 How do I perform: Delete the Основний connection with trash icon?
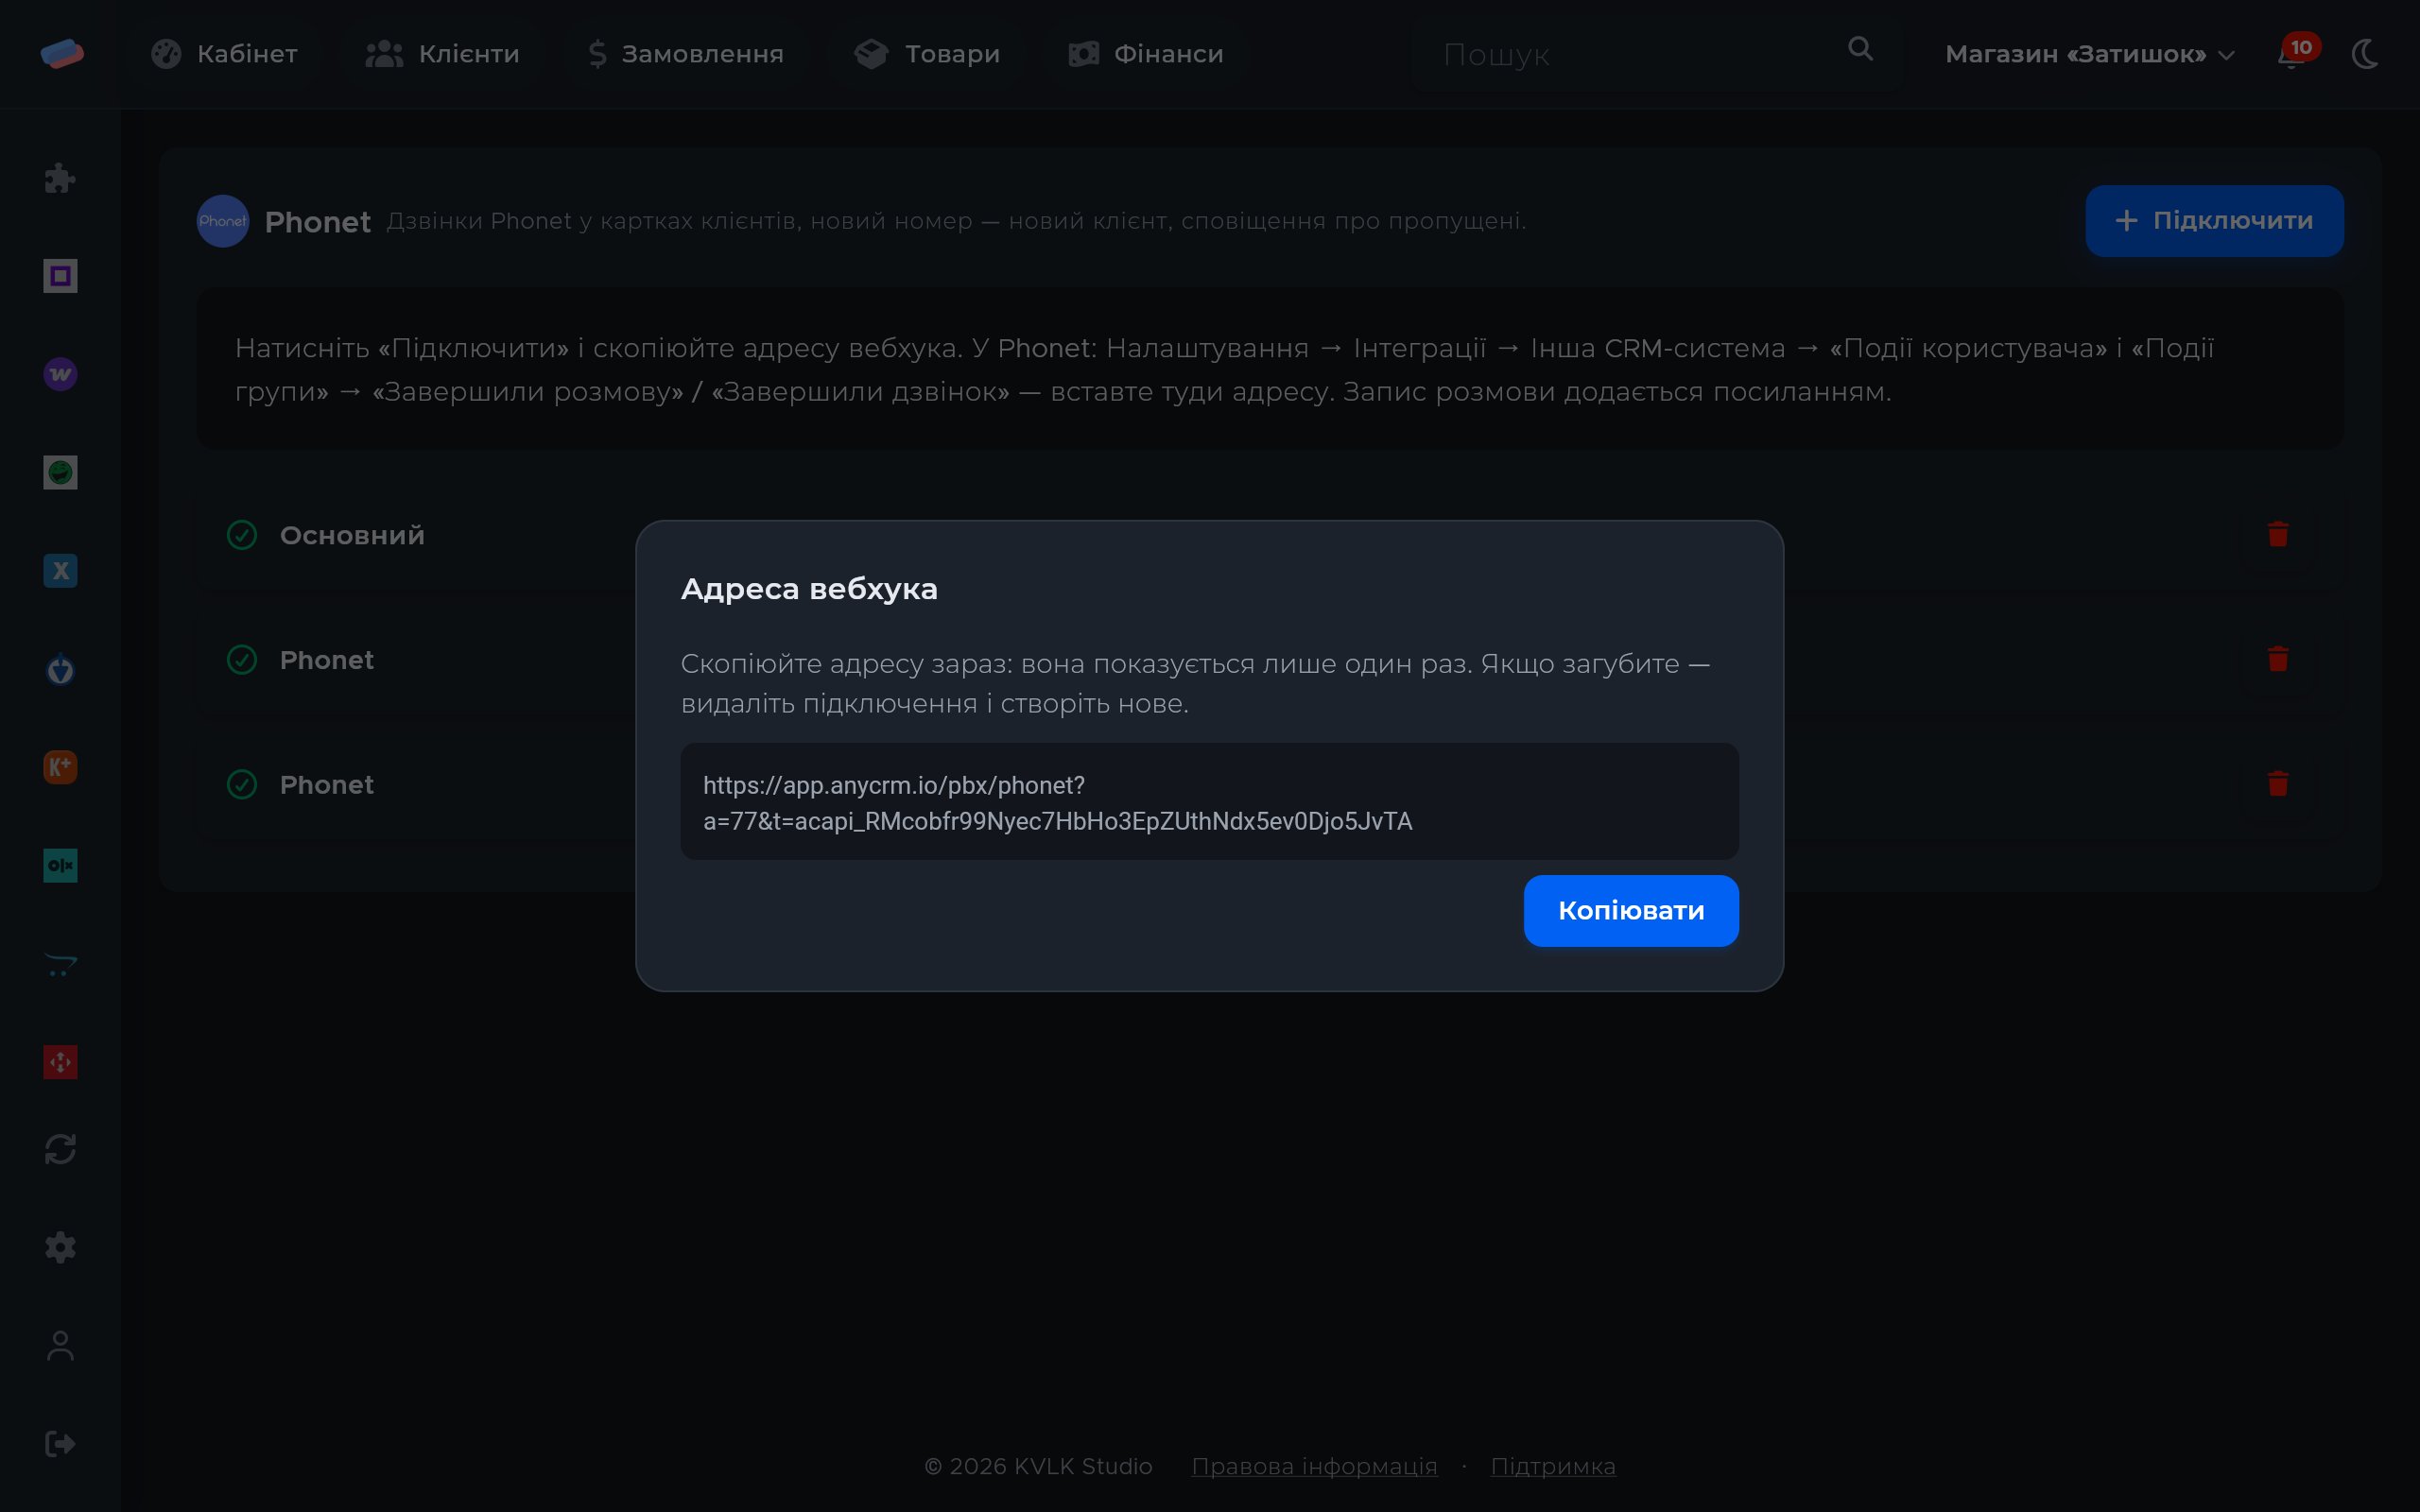(2278, 535)
